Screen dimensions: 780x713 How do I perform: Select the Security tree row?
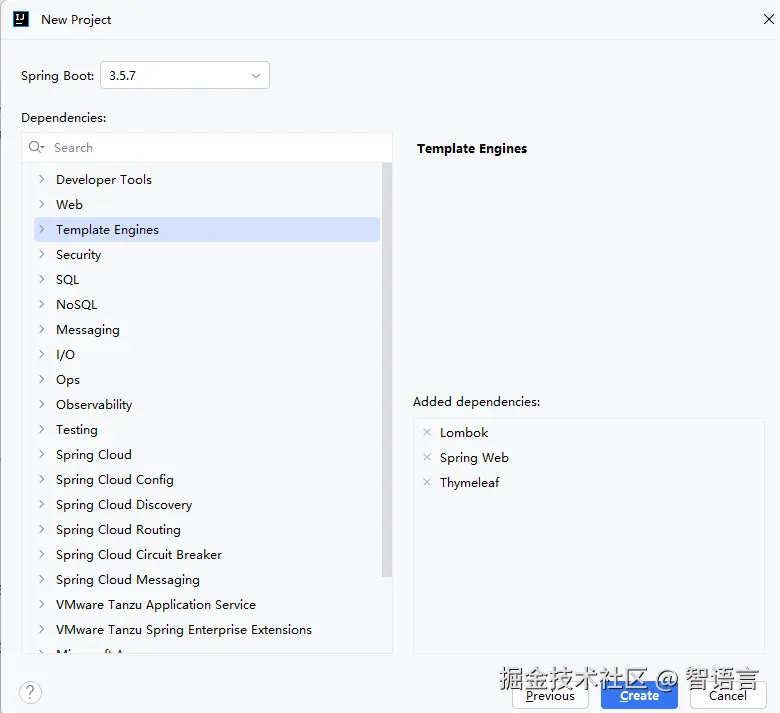tap(207, 255)
